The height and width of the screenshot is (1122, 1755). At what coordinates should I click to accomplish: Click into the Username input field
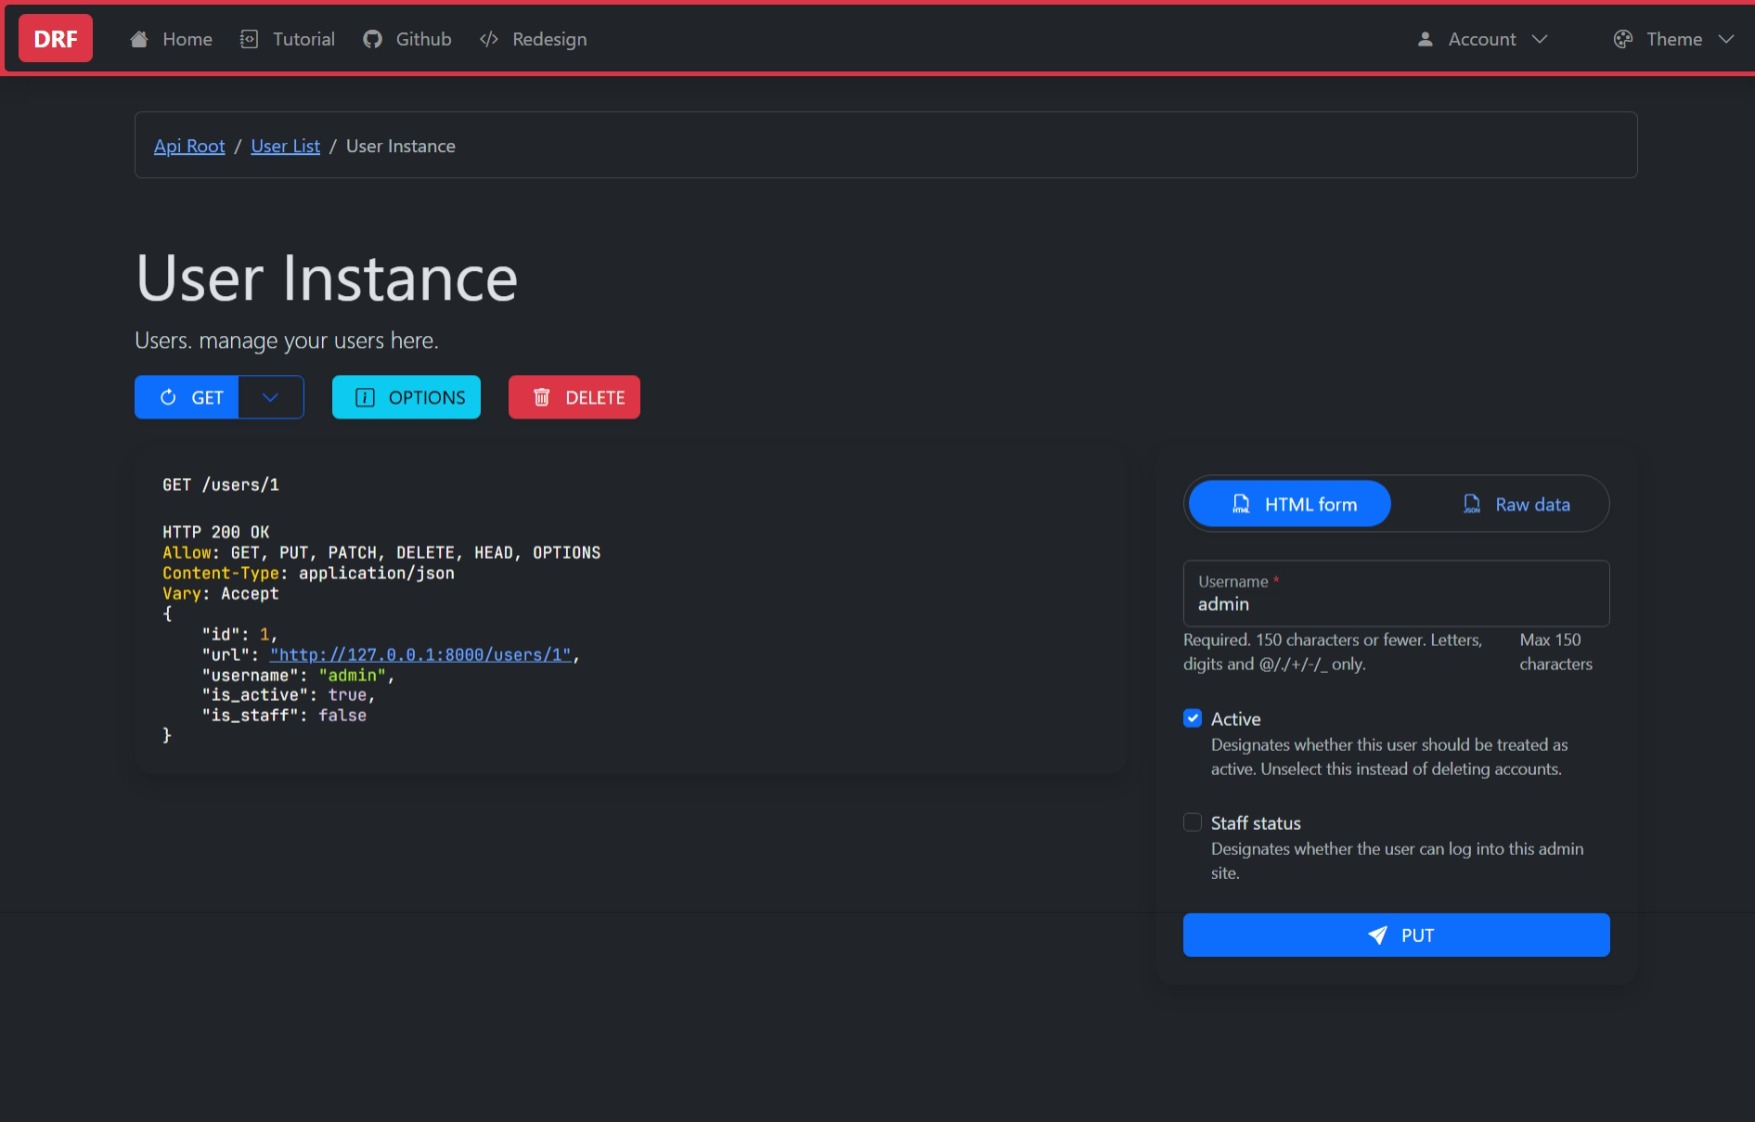tap(1396, 604)
